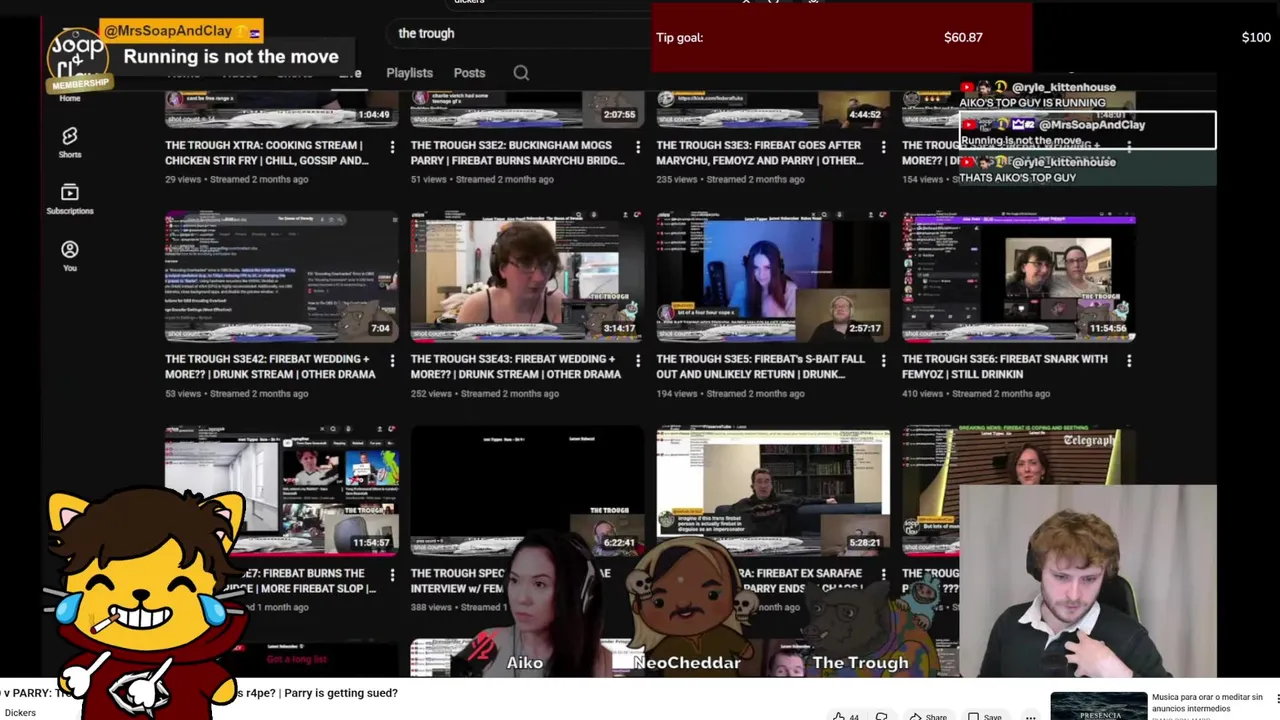Click '410 views • Streamed 2 months ago'
Image resolution: width=1280 pixels, height=720 pixels.
[x=976, y=393]
